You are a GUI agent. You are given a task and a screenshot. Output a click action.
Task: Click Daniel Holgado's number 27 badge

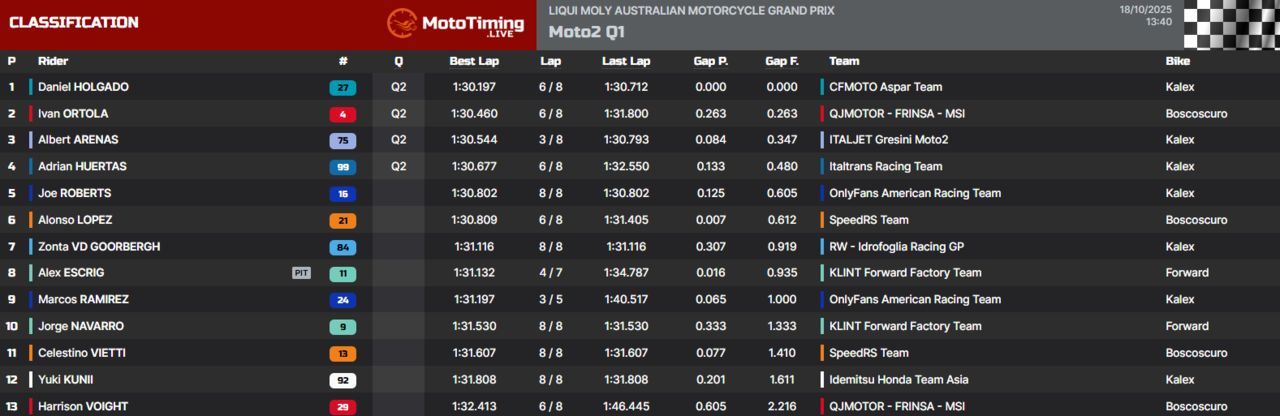tap(342, 87)
